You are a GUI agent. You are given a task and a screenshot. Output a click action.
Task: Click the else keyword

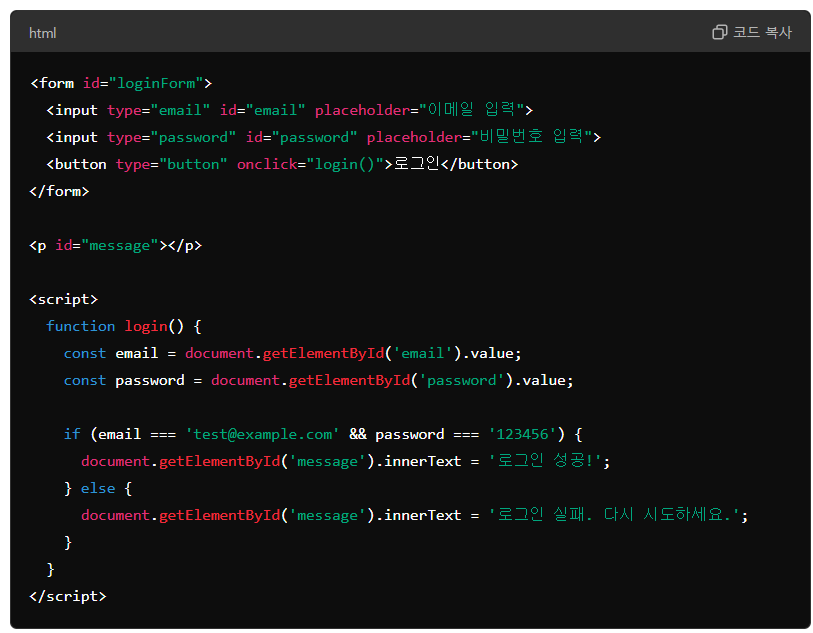pyautogui.click(x=98, y=488)
